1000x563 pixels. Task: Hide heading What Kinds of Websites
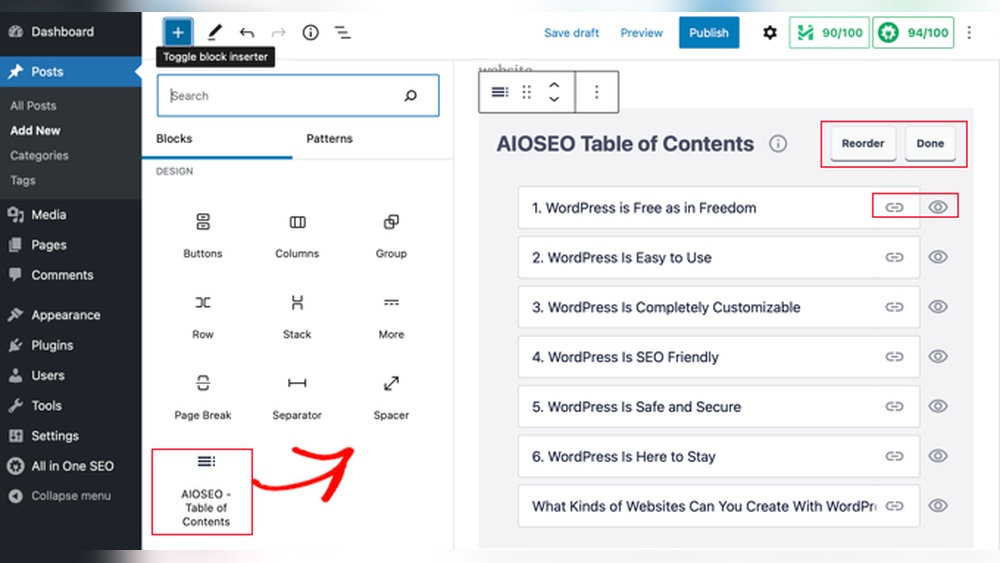[x=938, y=505]
